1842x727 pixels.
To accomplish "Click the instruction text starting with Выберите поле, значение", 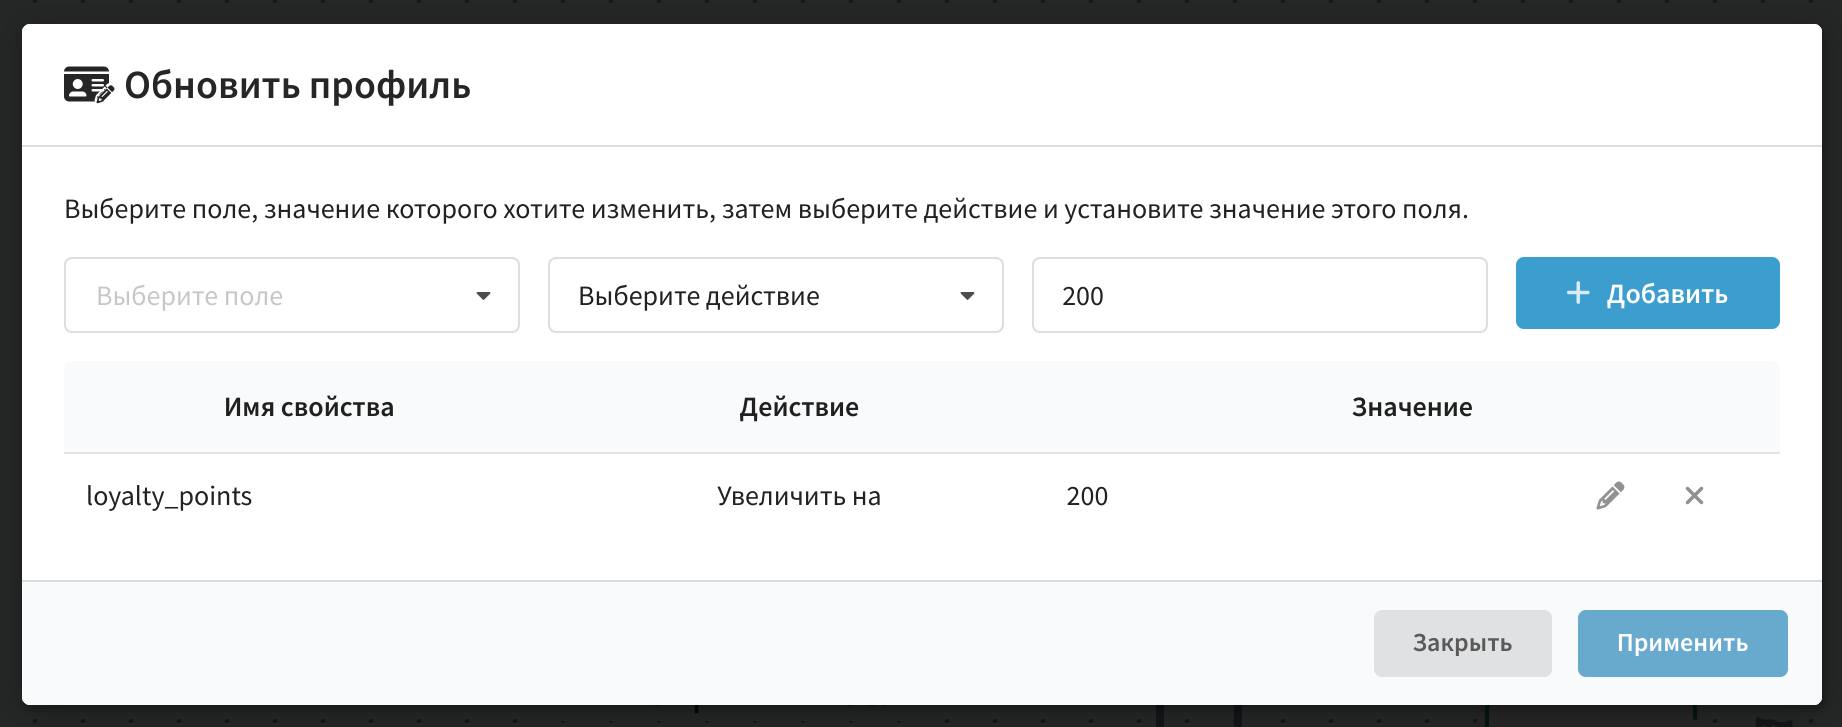I will (x=766, y=209).
